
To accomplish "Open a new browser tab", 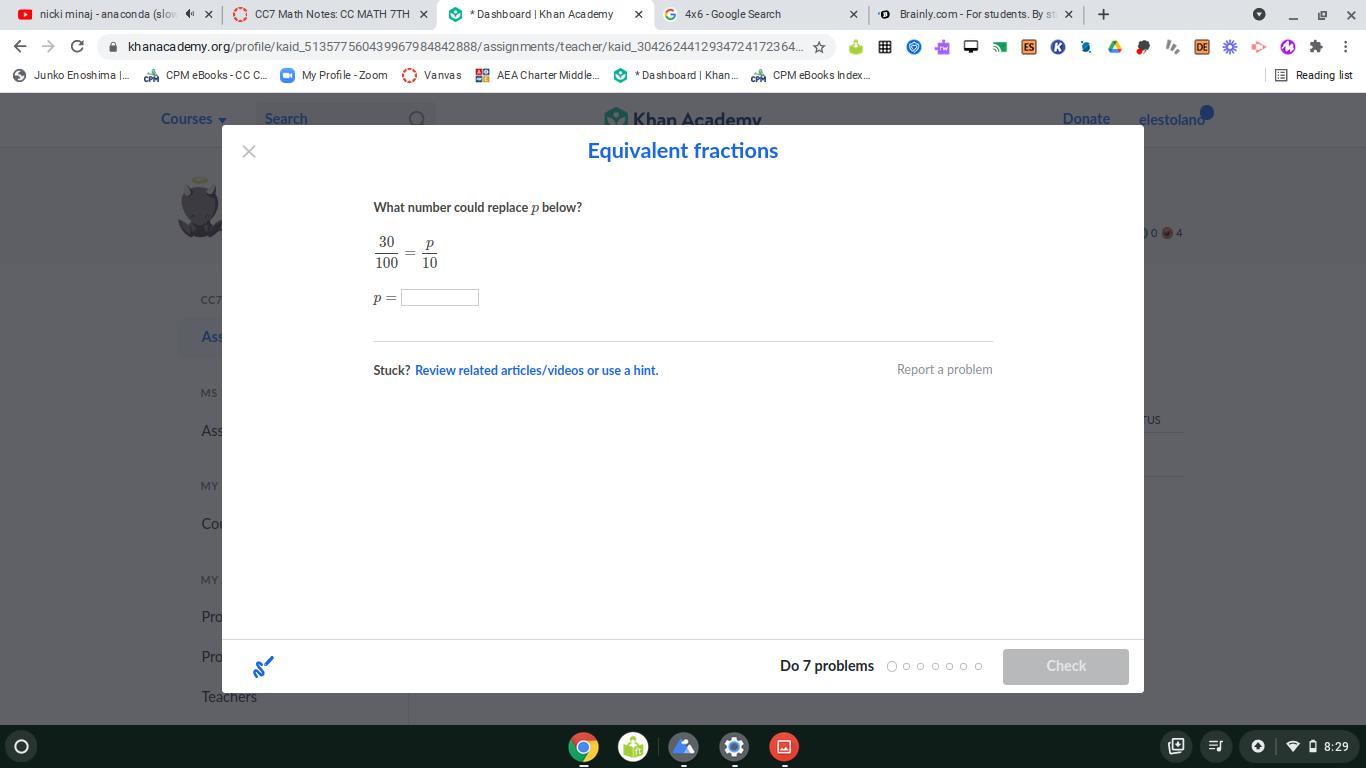I will 1103,14.
